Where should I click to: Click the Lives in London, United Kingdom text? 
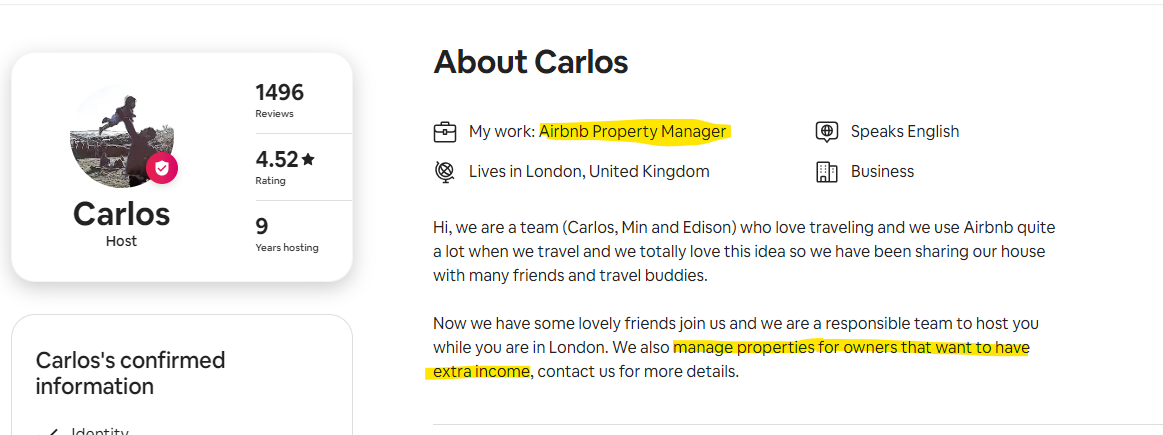tap(589, 172)
